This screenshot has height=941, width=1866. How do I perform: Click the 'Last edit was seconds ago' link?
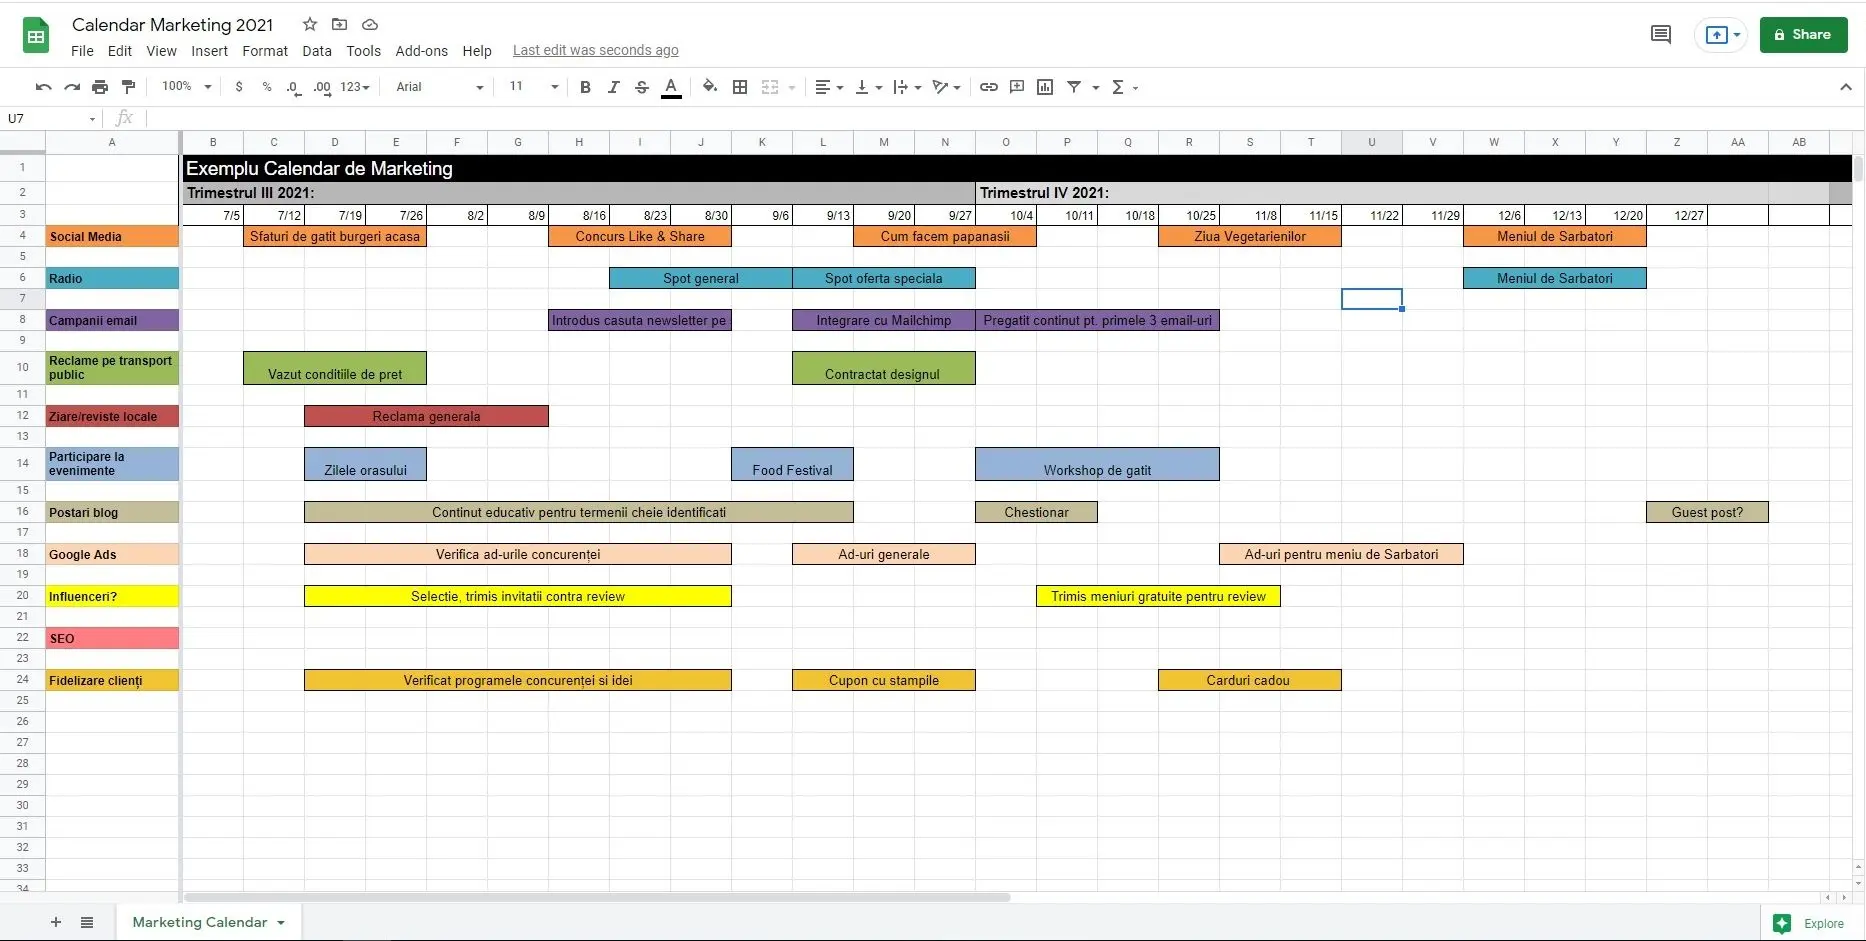click(x=595, y=50)
